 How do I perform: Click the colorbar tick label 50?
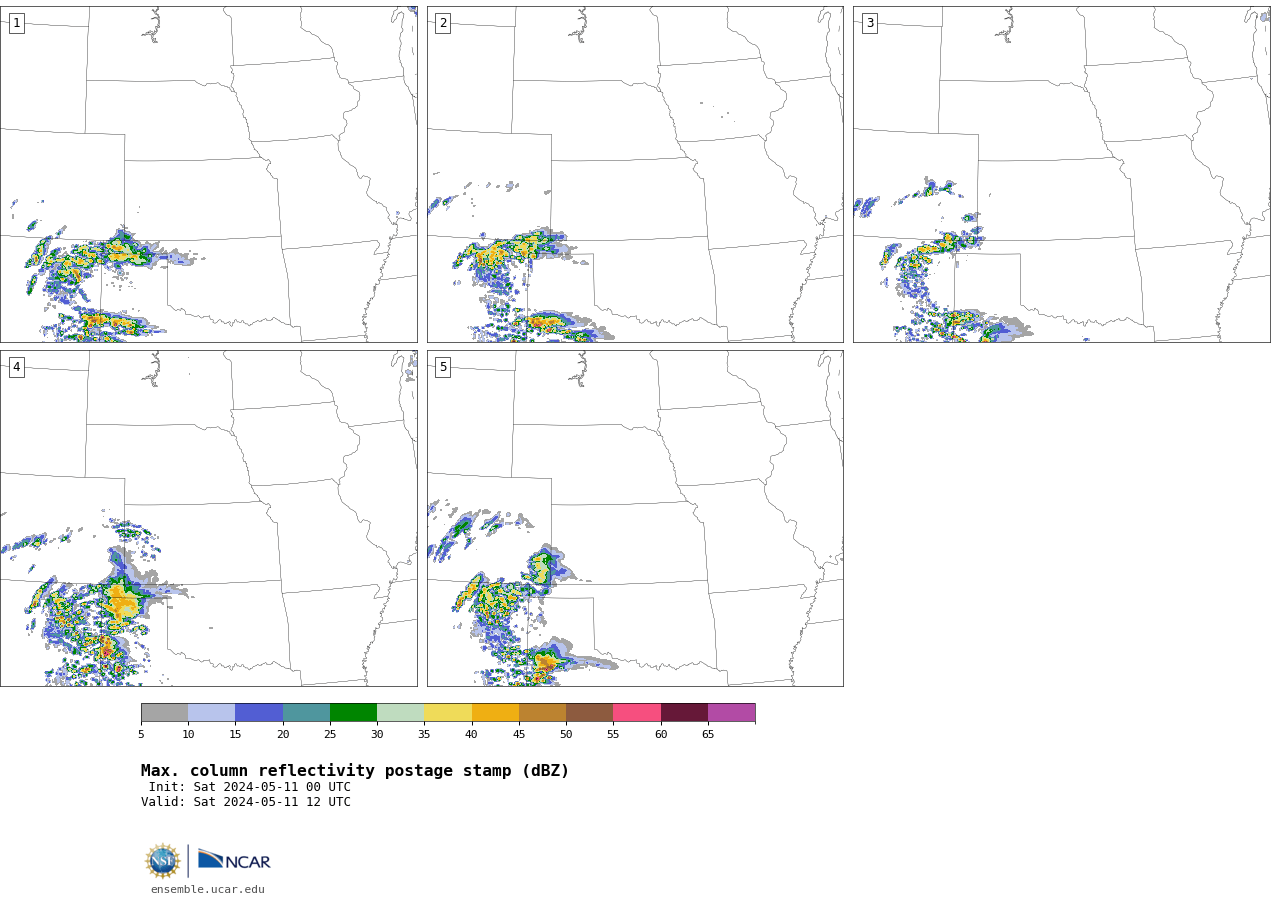point(566,735)
